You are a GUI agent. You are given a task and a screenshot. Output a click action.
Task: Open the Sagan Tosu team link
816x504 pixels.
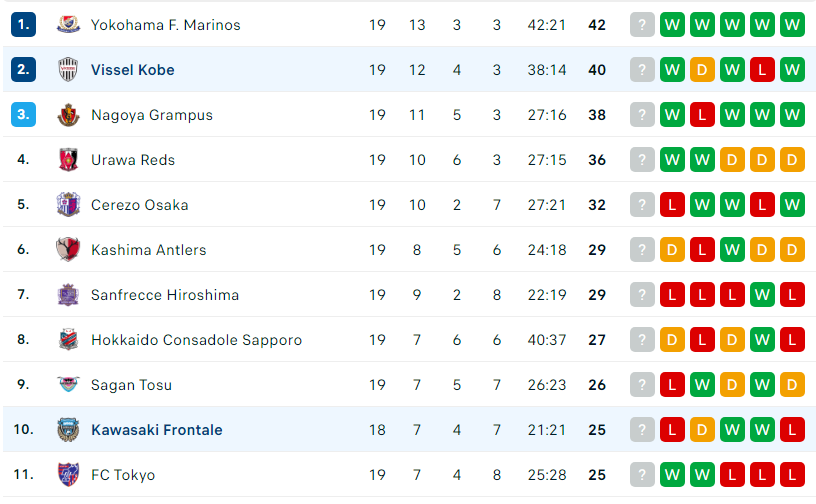coord(131,385)
